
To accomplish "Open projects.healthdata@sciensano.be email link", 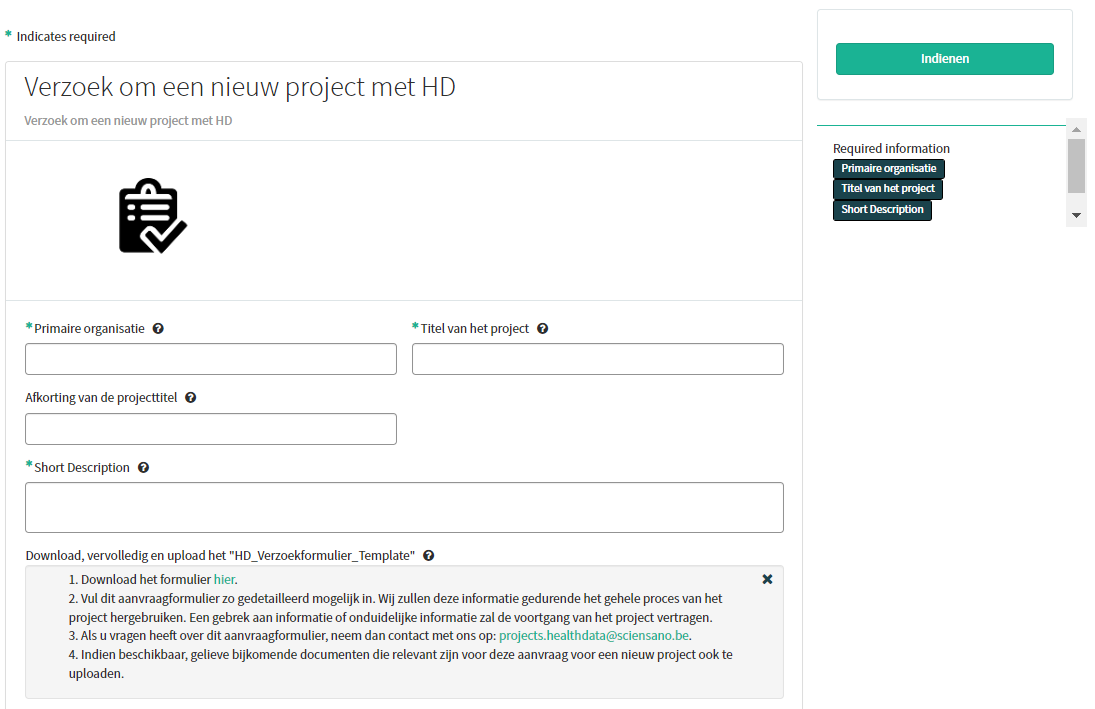I will click(x=594, y=635).
